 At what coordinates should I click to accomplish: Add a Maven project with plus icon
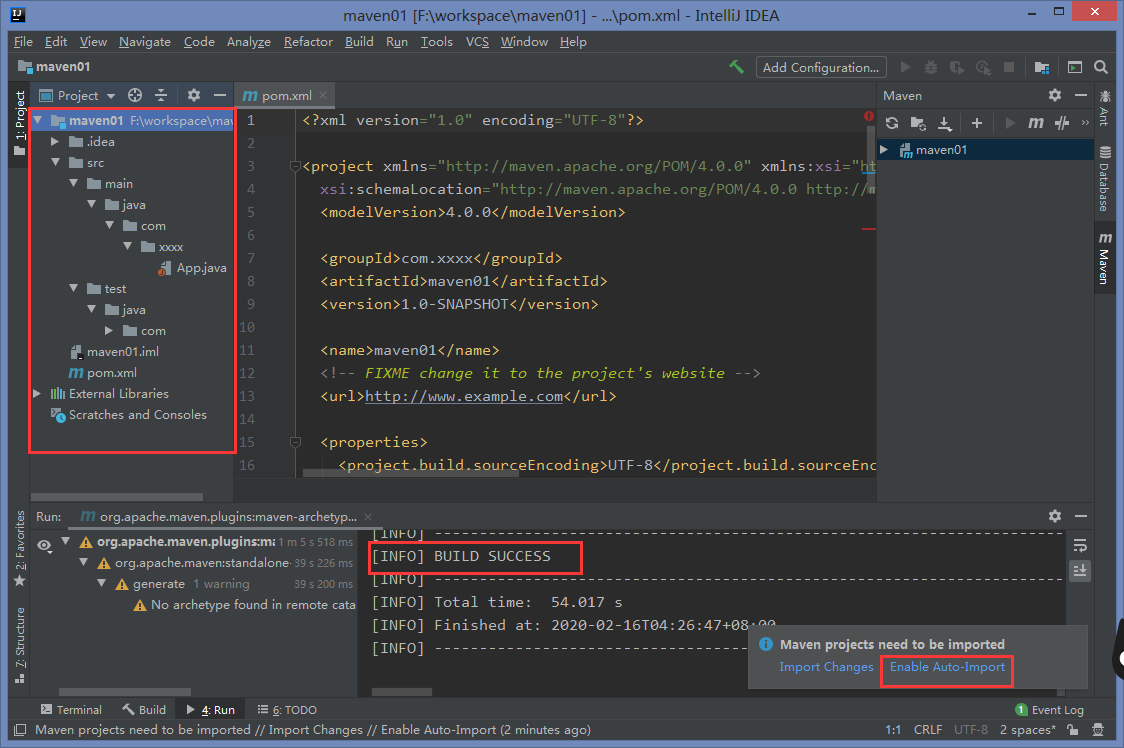pyautogui.click(x=977, y=123)
